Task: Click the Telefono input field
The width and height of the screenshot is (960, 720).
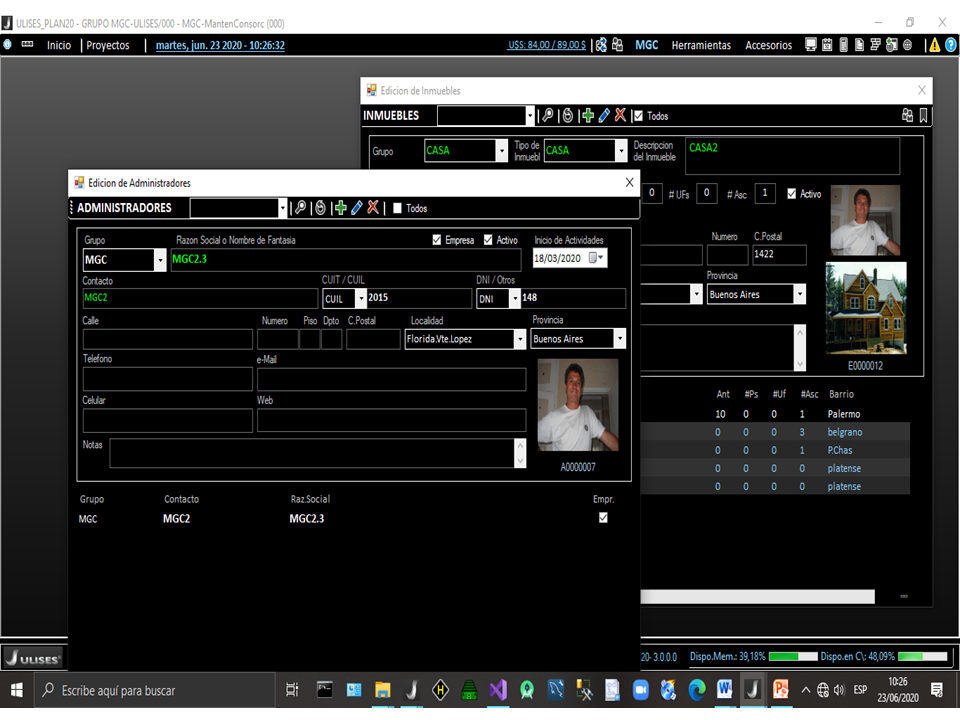Action: pos(167,379)
